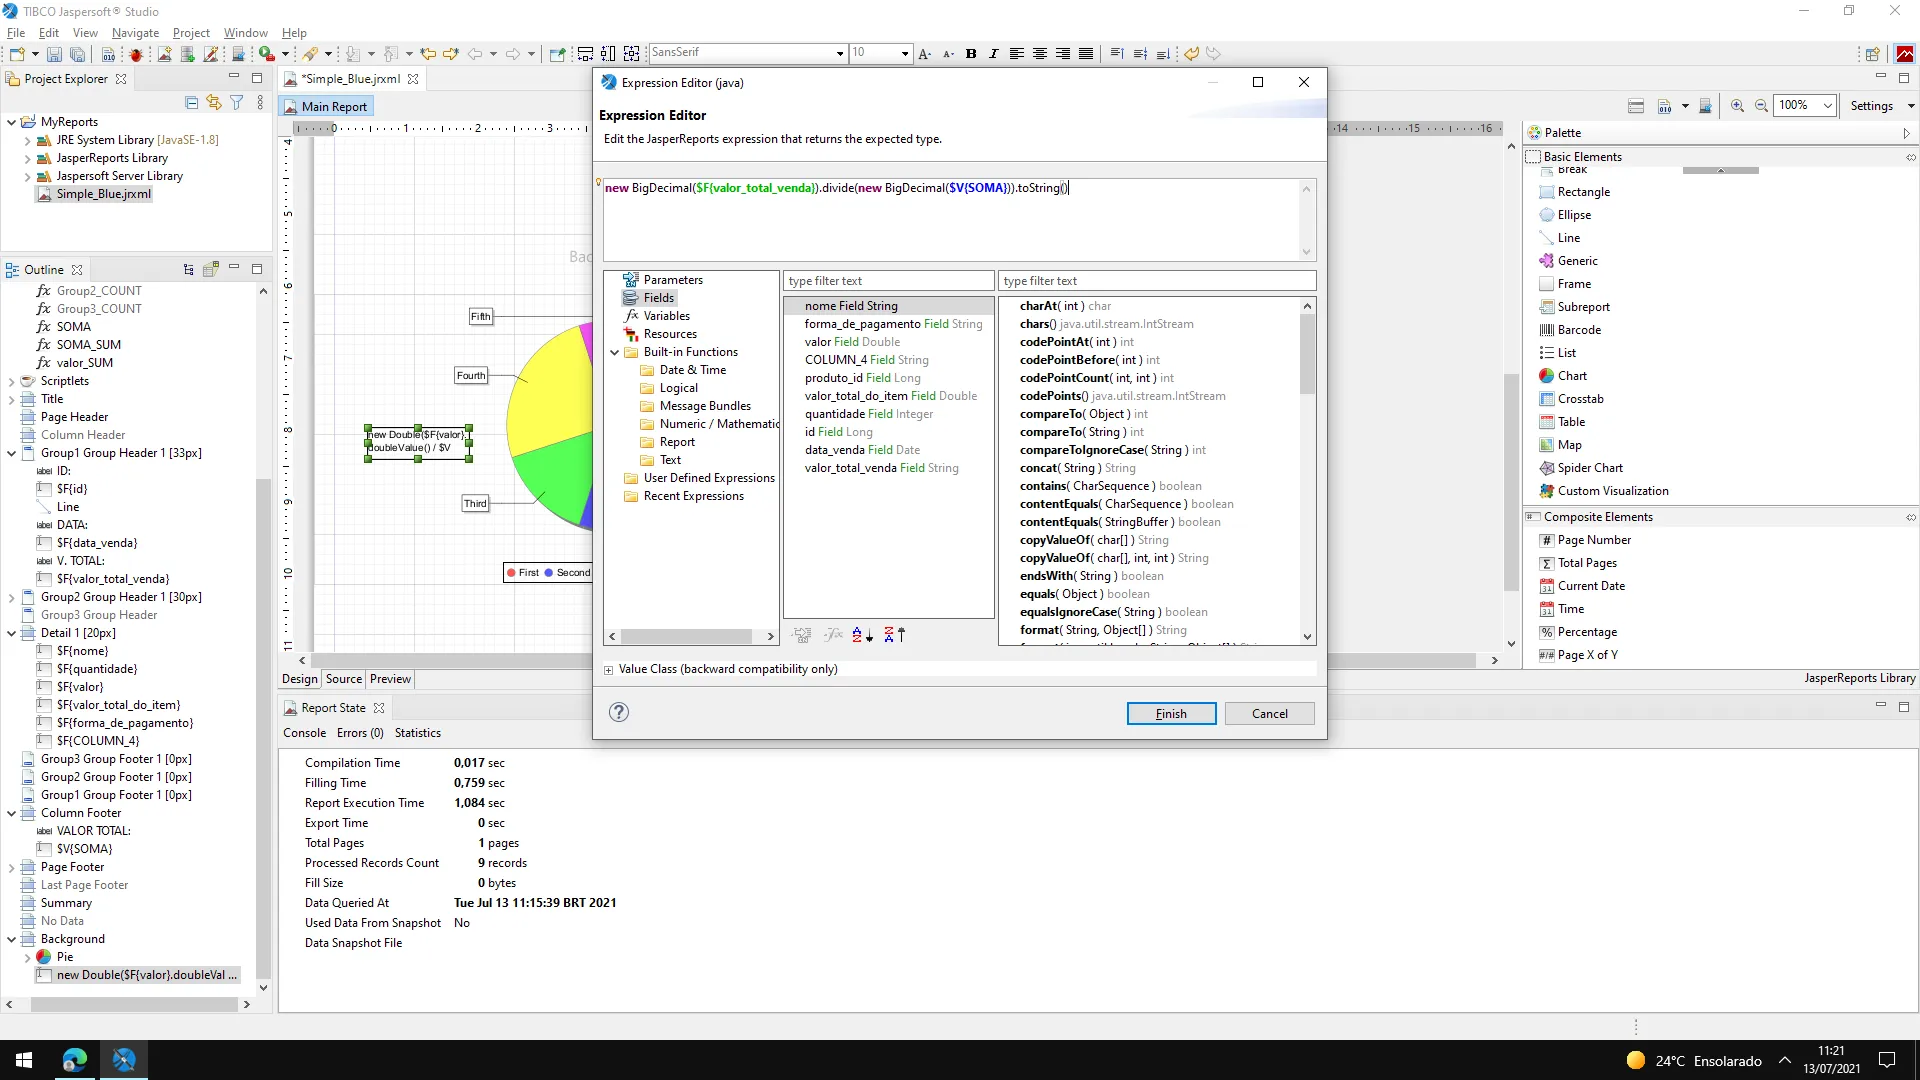Open the SansSerif font dropdown
This screenshot has width=1920, height=1080.
(840, 54)
